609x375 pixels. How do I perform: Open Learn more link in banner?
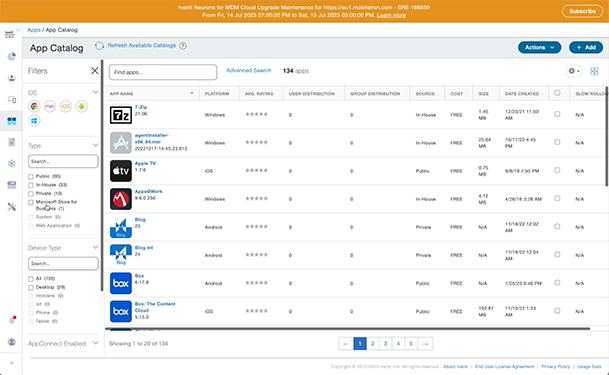pos(391,15)
